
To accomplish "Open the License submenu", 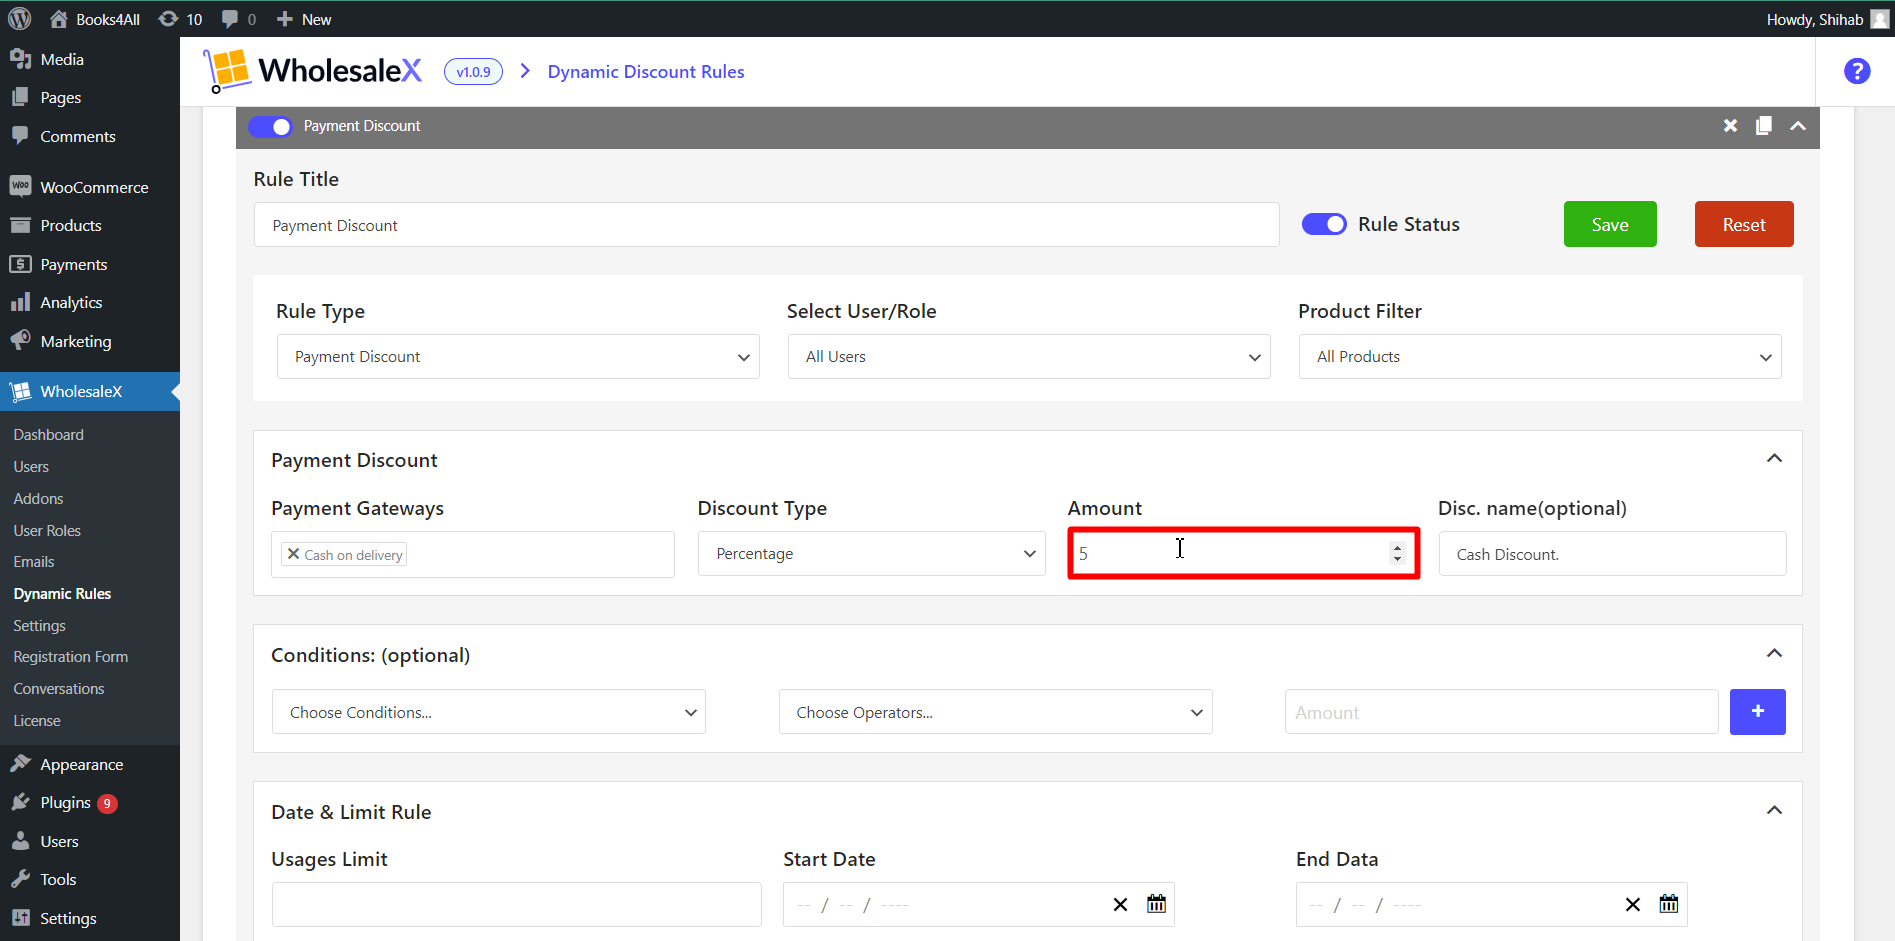I will [x=37, y=721].
